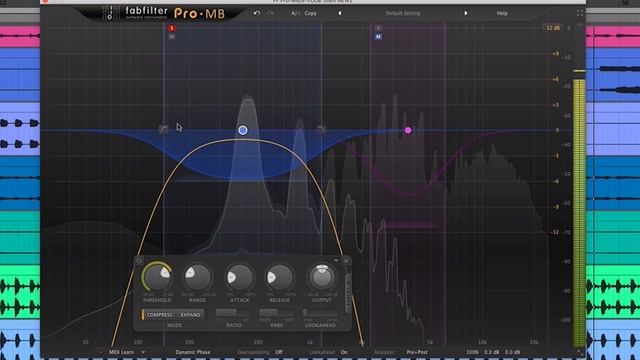Go to the previous preset arrow
640x360 pixels.
coord(340,13)
